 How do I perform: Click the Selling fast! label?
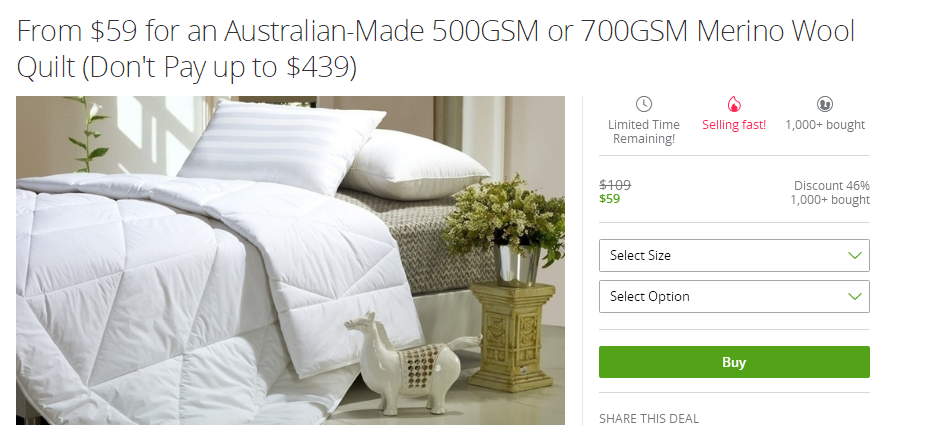point(734,125)
